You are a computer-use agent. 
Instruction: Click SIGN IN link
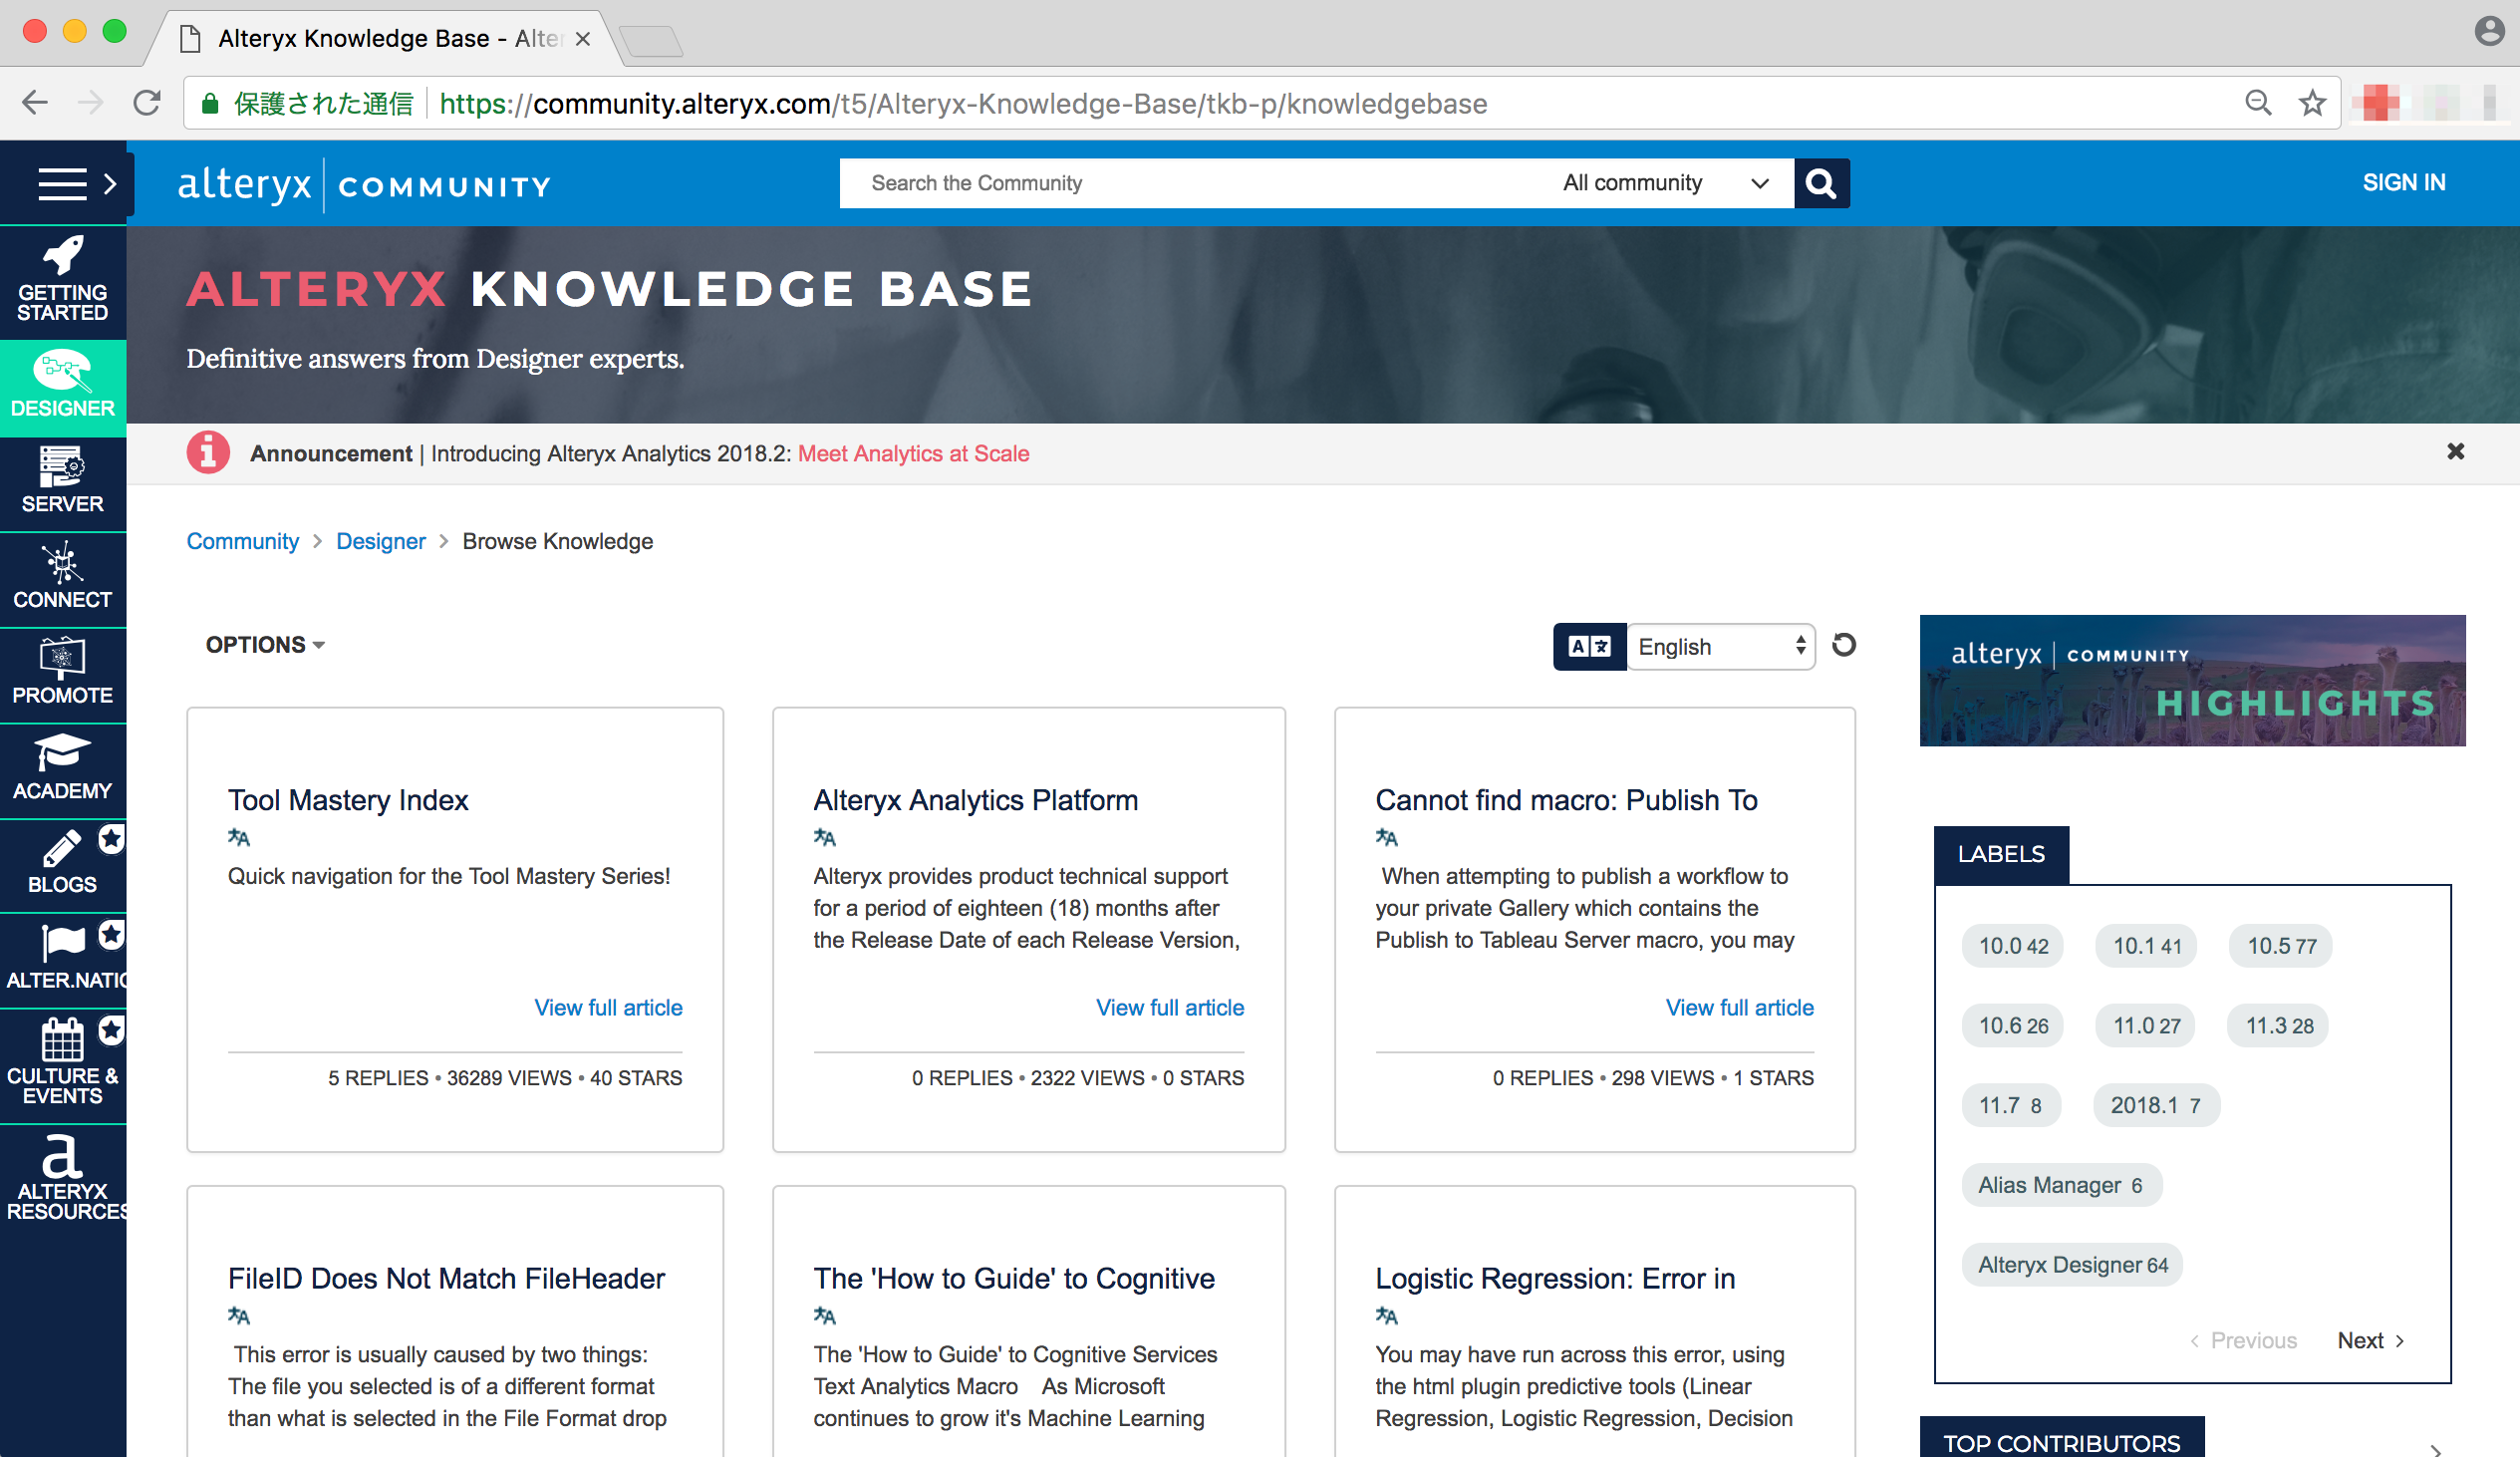2403,183
